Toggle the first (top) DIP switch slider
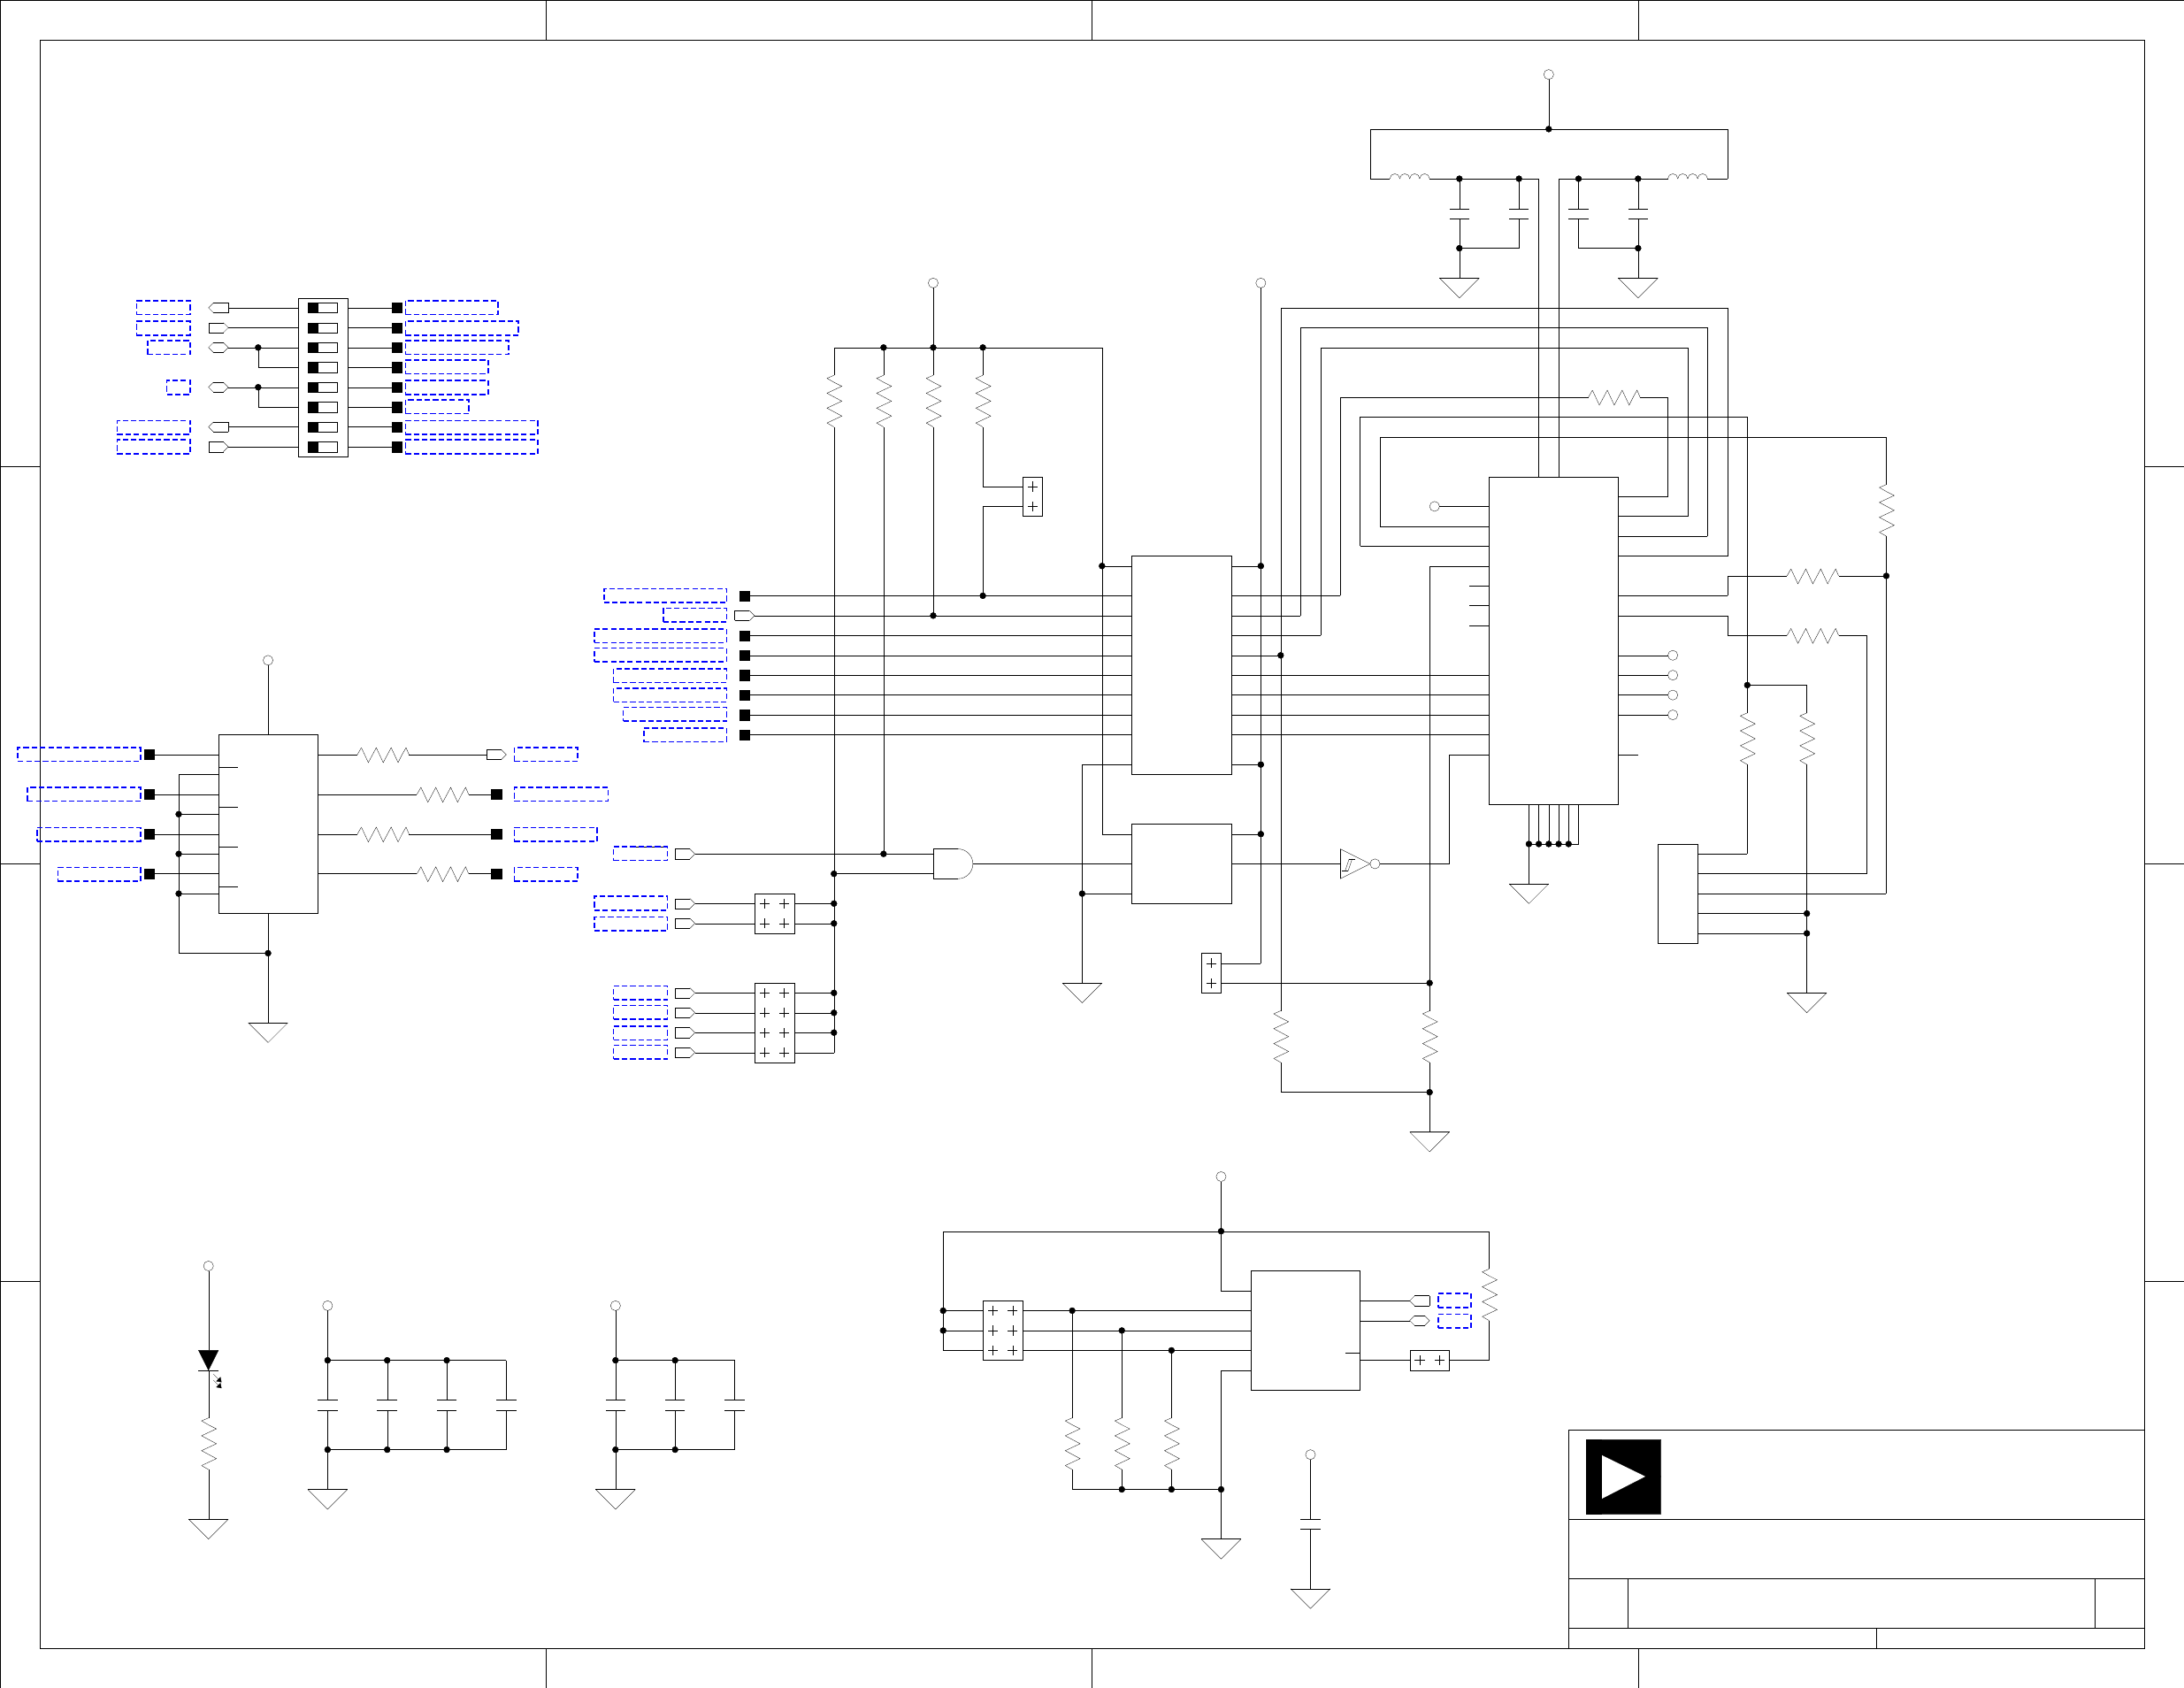This screenshot has width=2184, height=1688. tap(323, 308)
